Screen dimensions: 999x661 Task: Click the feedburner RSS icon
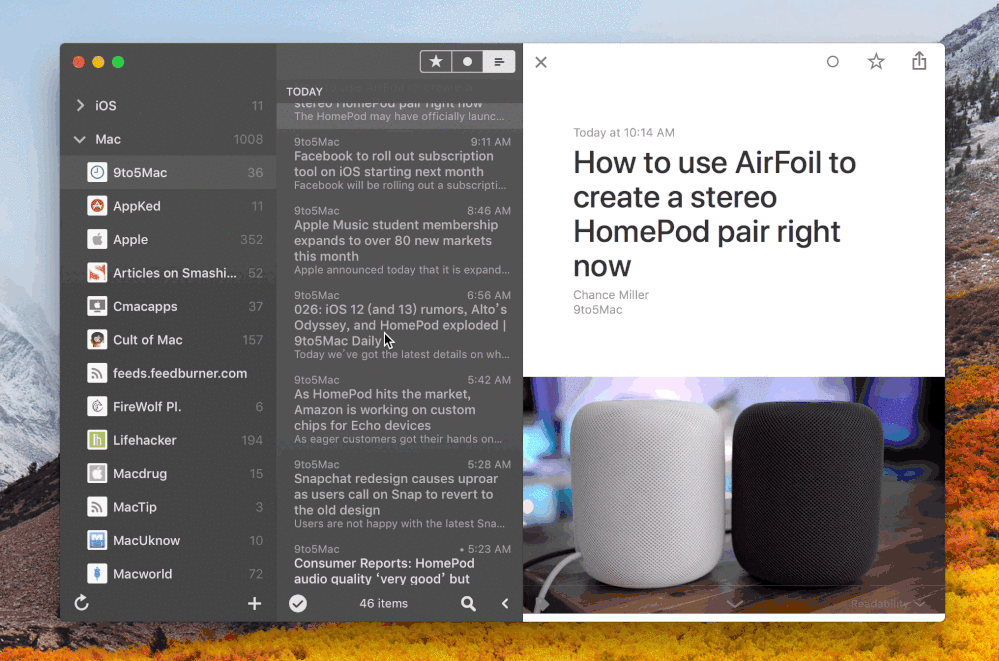pos(97,374)
